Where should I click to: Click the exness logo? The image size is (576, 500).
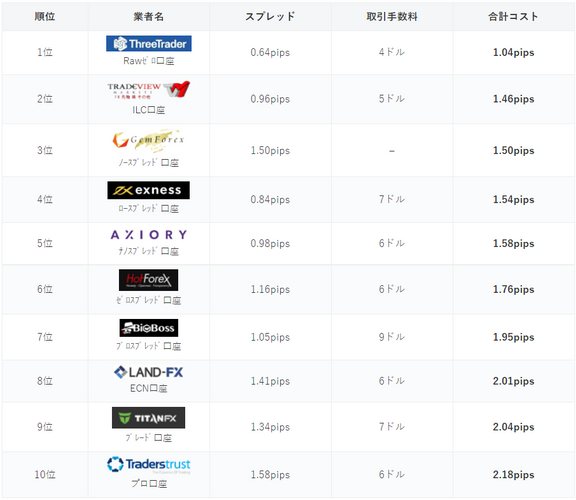(x=148, y=190)
